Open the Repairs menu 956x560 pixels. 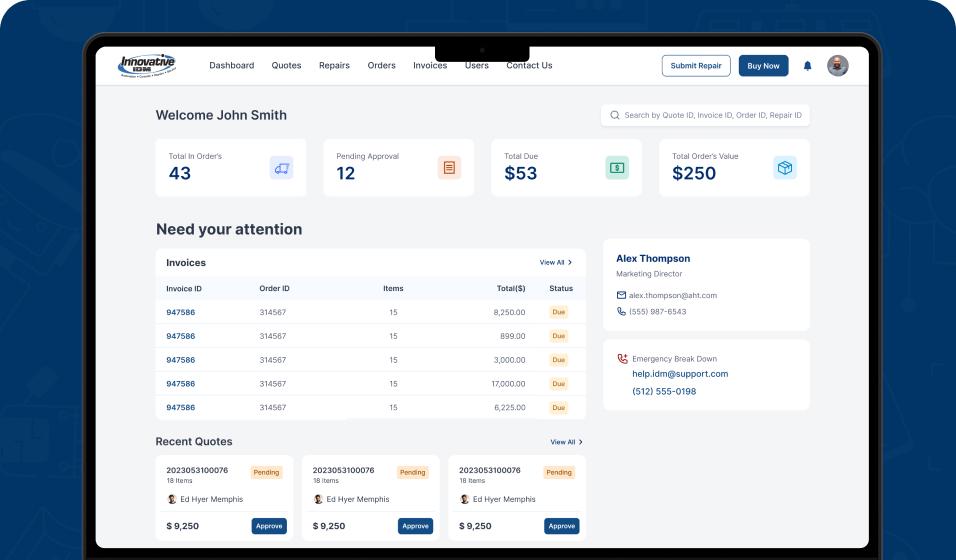click(334, 65)
